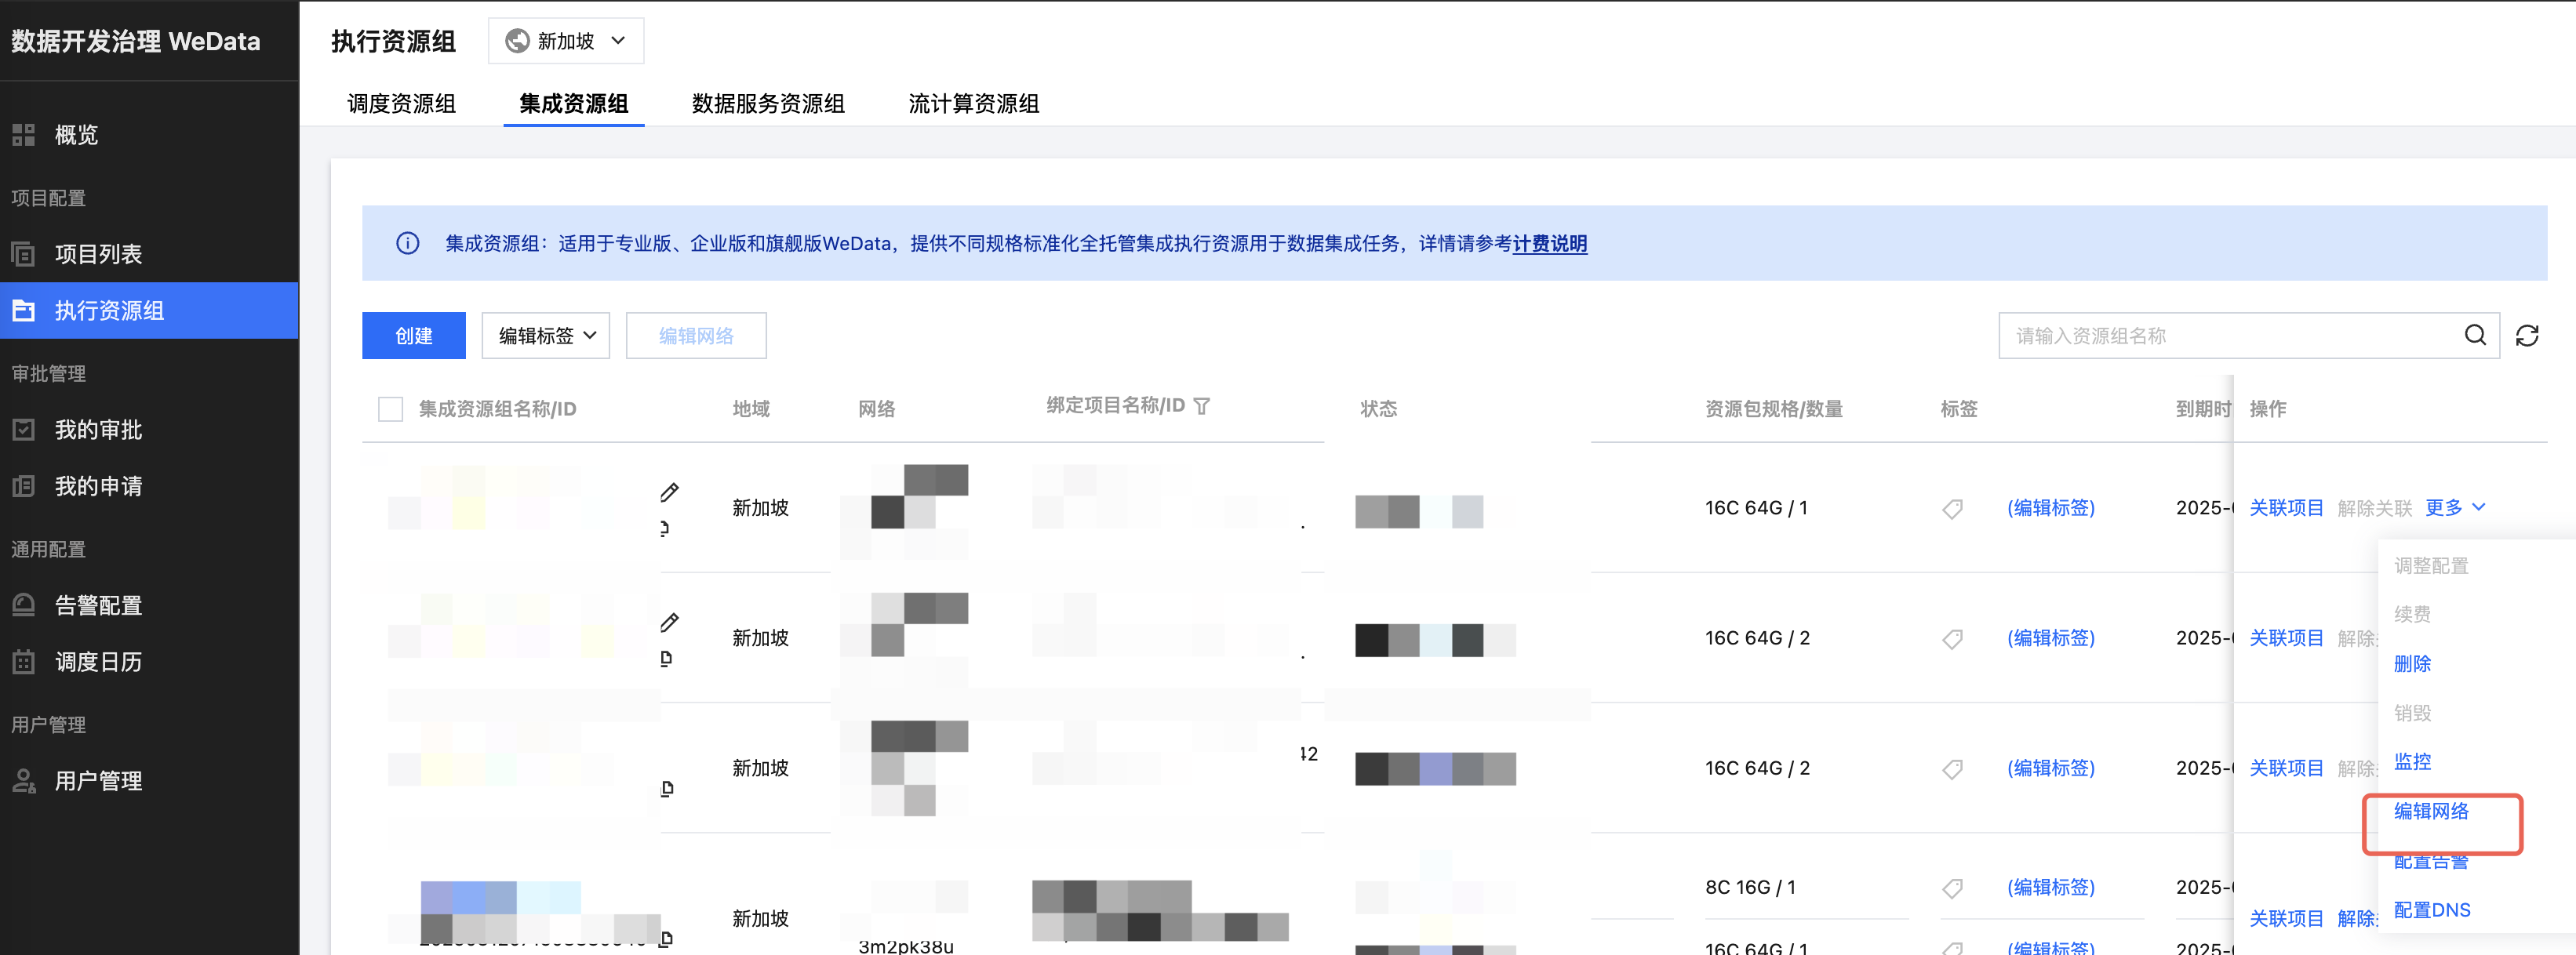The image size is (2576, 955).
Task: Click 关联项目 in first 16C 64G / 2 row
Action: [x=2286, y=638]
